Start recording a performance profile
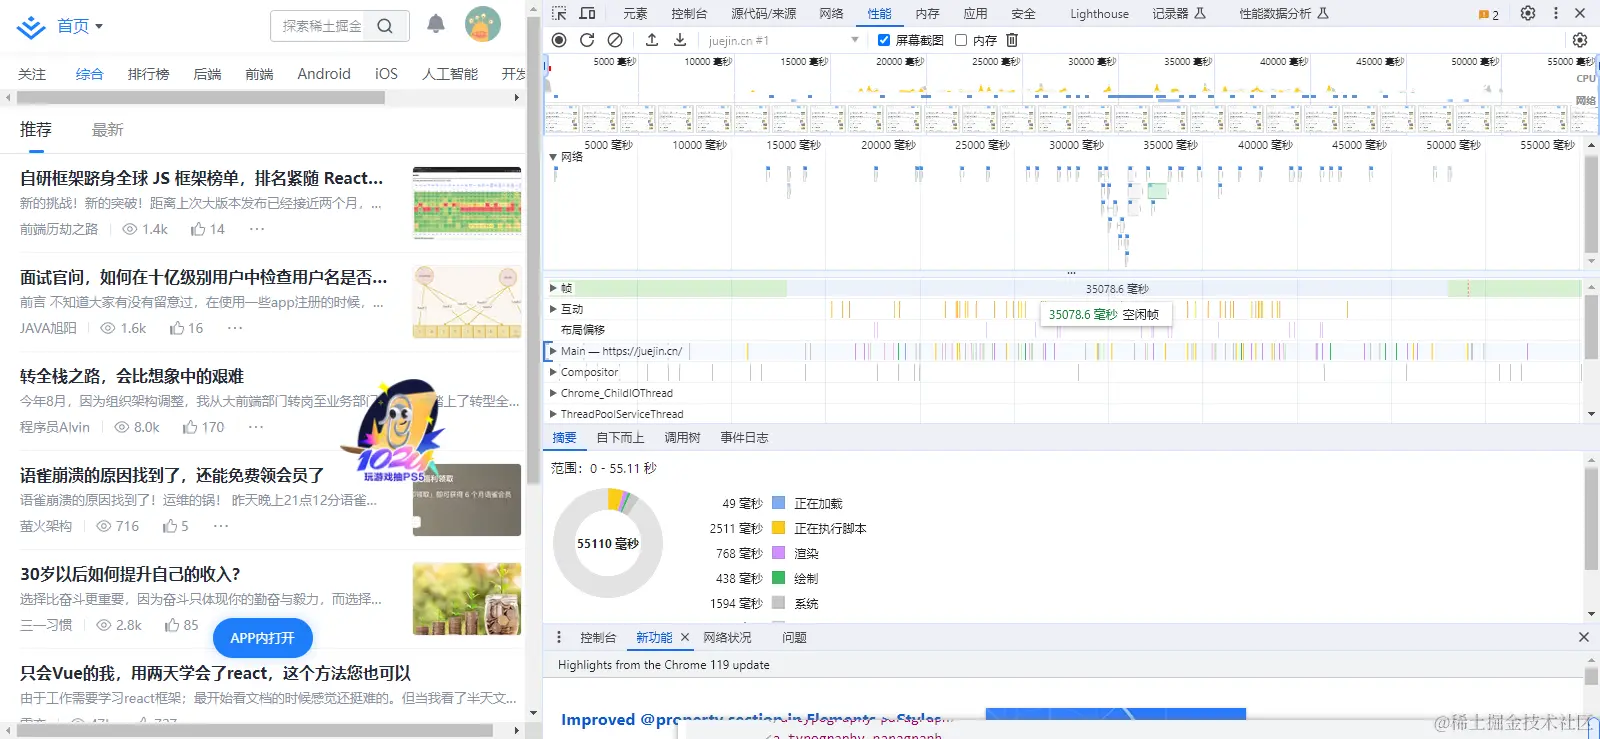This screenshot has width=1600, height=739. tap(559, 40)
